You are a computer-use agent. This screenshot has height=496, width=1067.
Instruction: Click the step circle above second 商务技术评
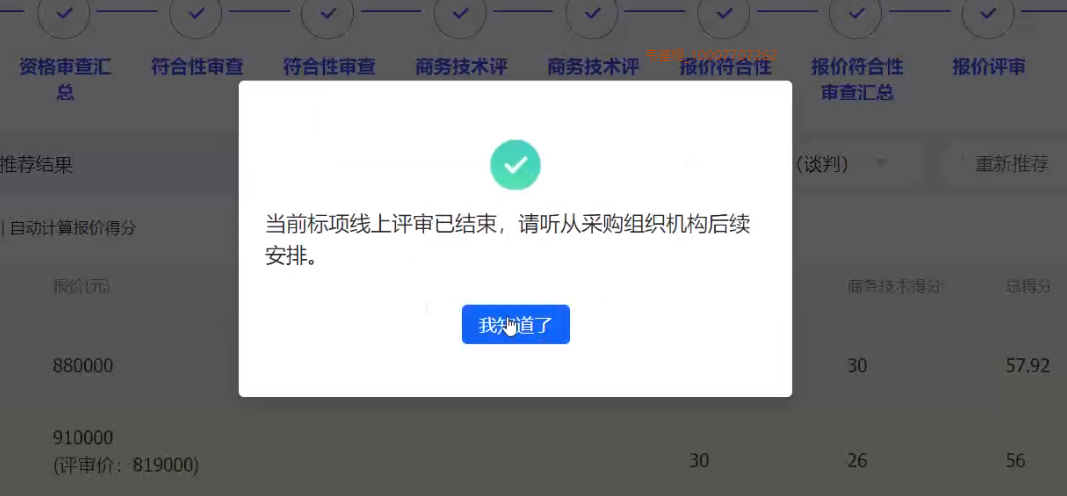coord(592,13)
